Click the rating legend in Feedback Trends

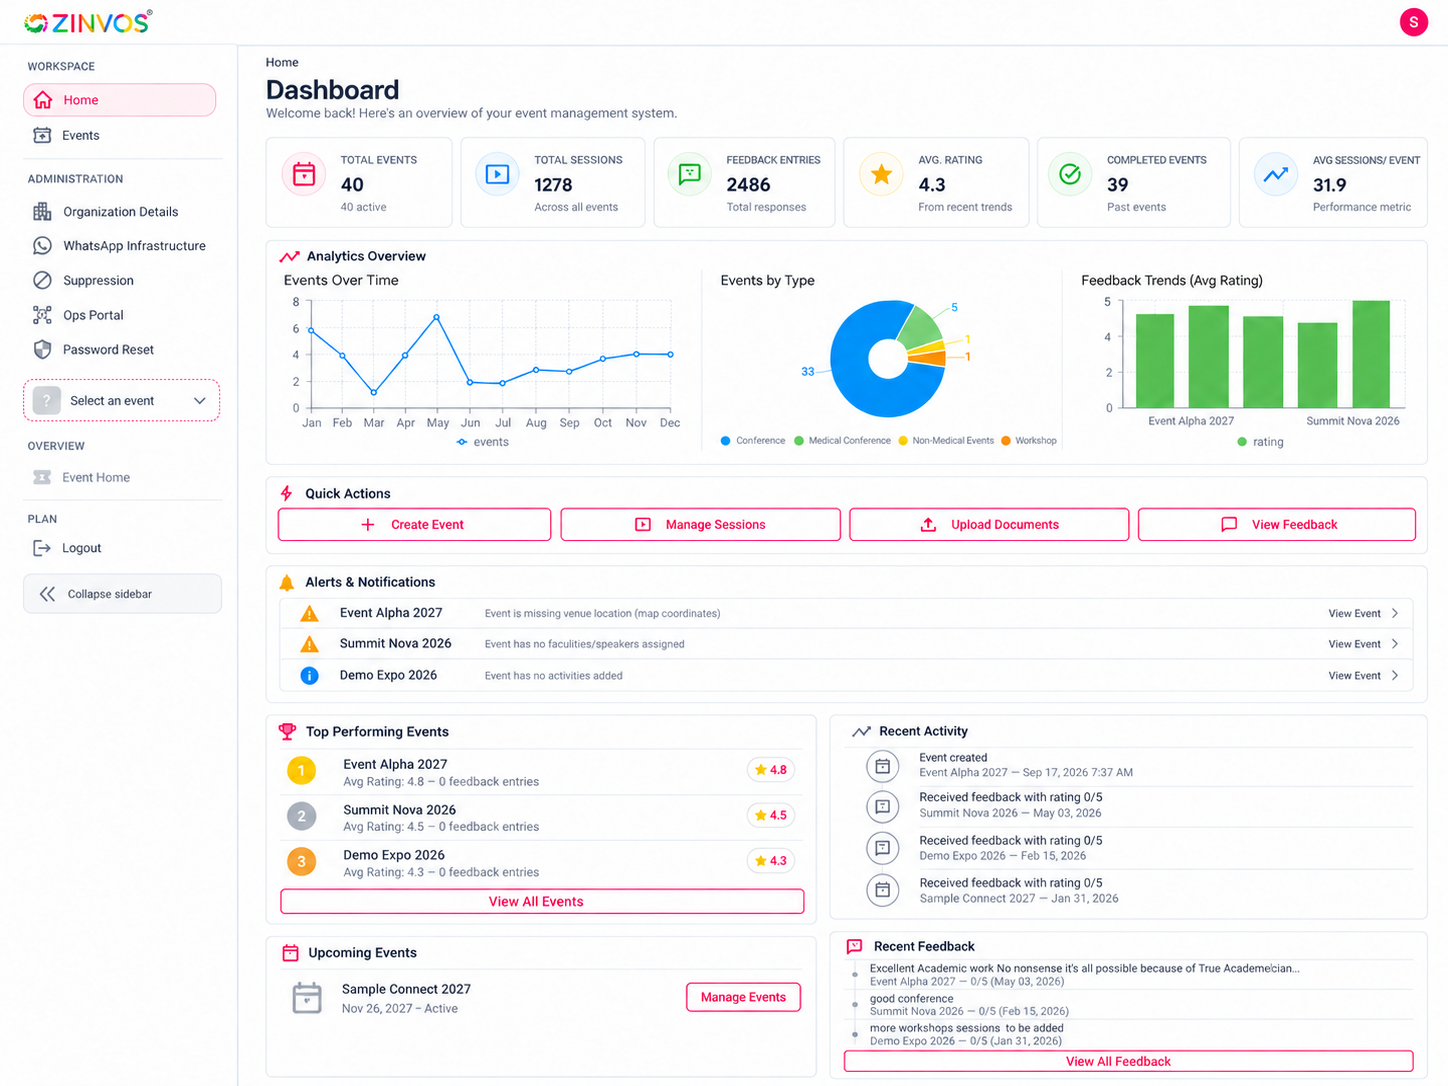(x=1260, y=442)
